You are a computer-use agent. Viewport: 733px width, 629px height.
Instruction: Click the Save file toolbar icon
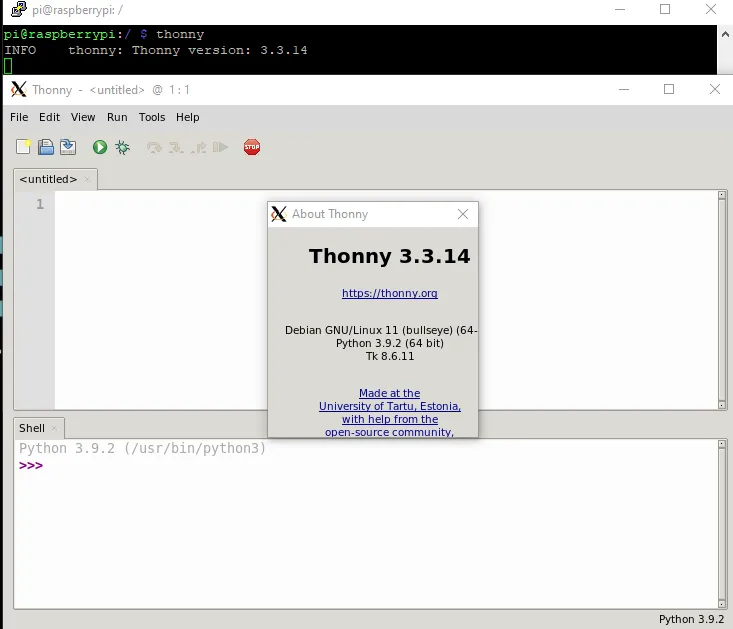click(x=68, y=147)
